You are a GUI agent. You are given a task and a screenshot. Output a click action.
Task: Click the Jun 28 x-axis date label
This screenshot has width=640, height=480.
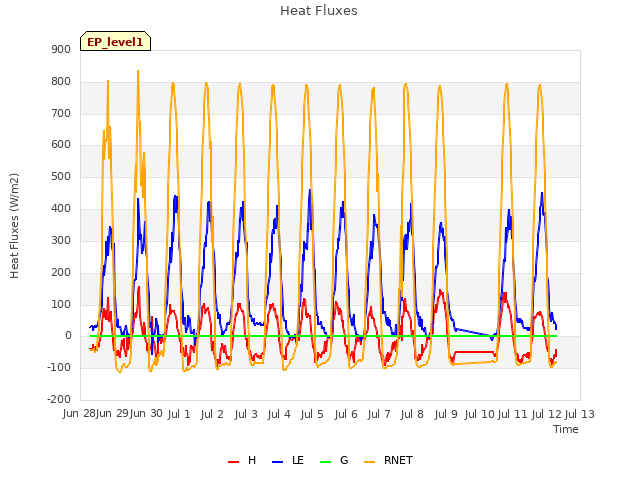[x=79, y=414]
